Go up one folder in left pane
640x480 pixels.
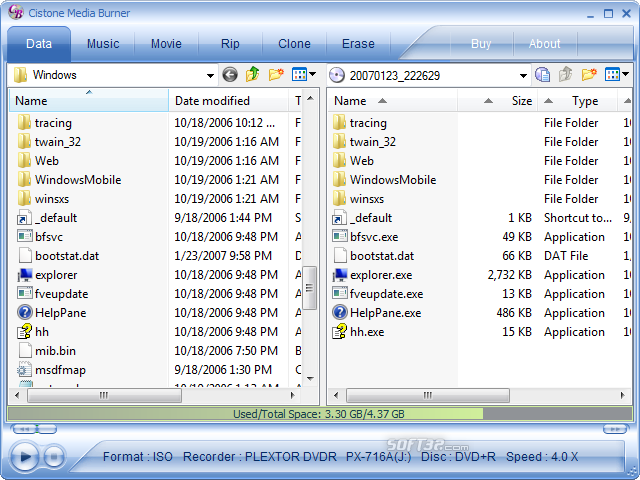pos(253,75)
